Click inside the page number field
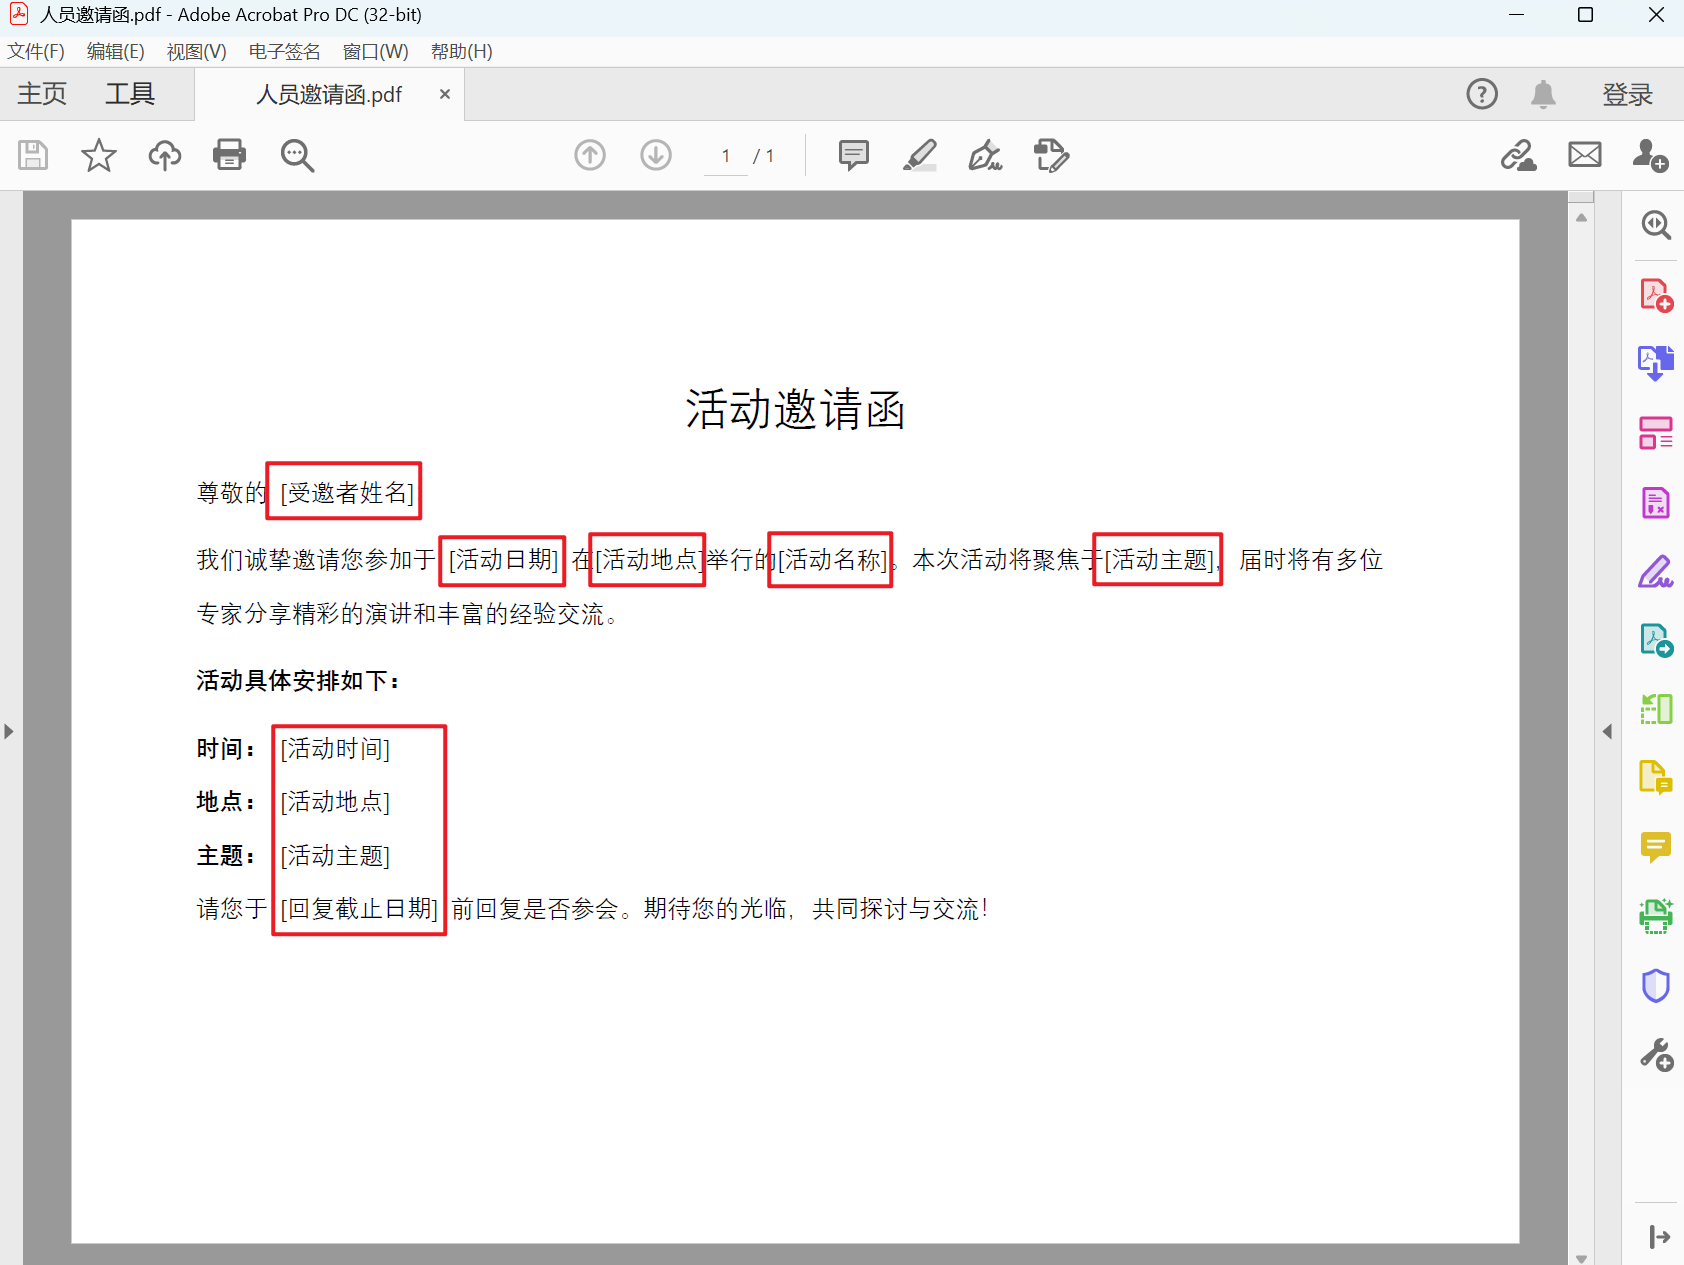The height and width of the screenshot is (1265, 1684). (725, 155)
